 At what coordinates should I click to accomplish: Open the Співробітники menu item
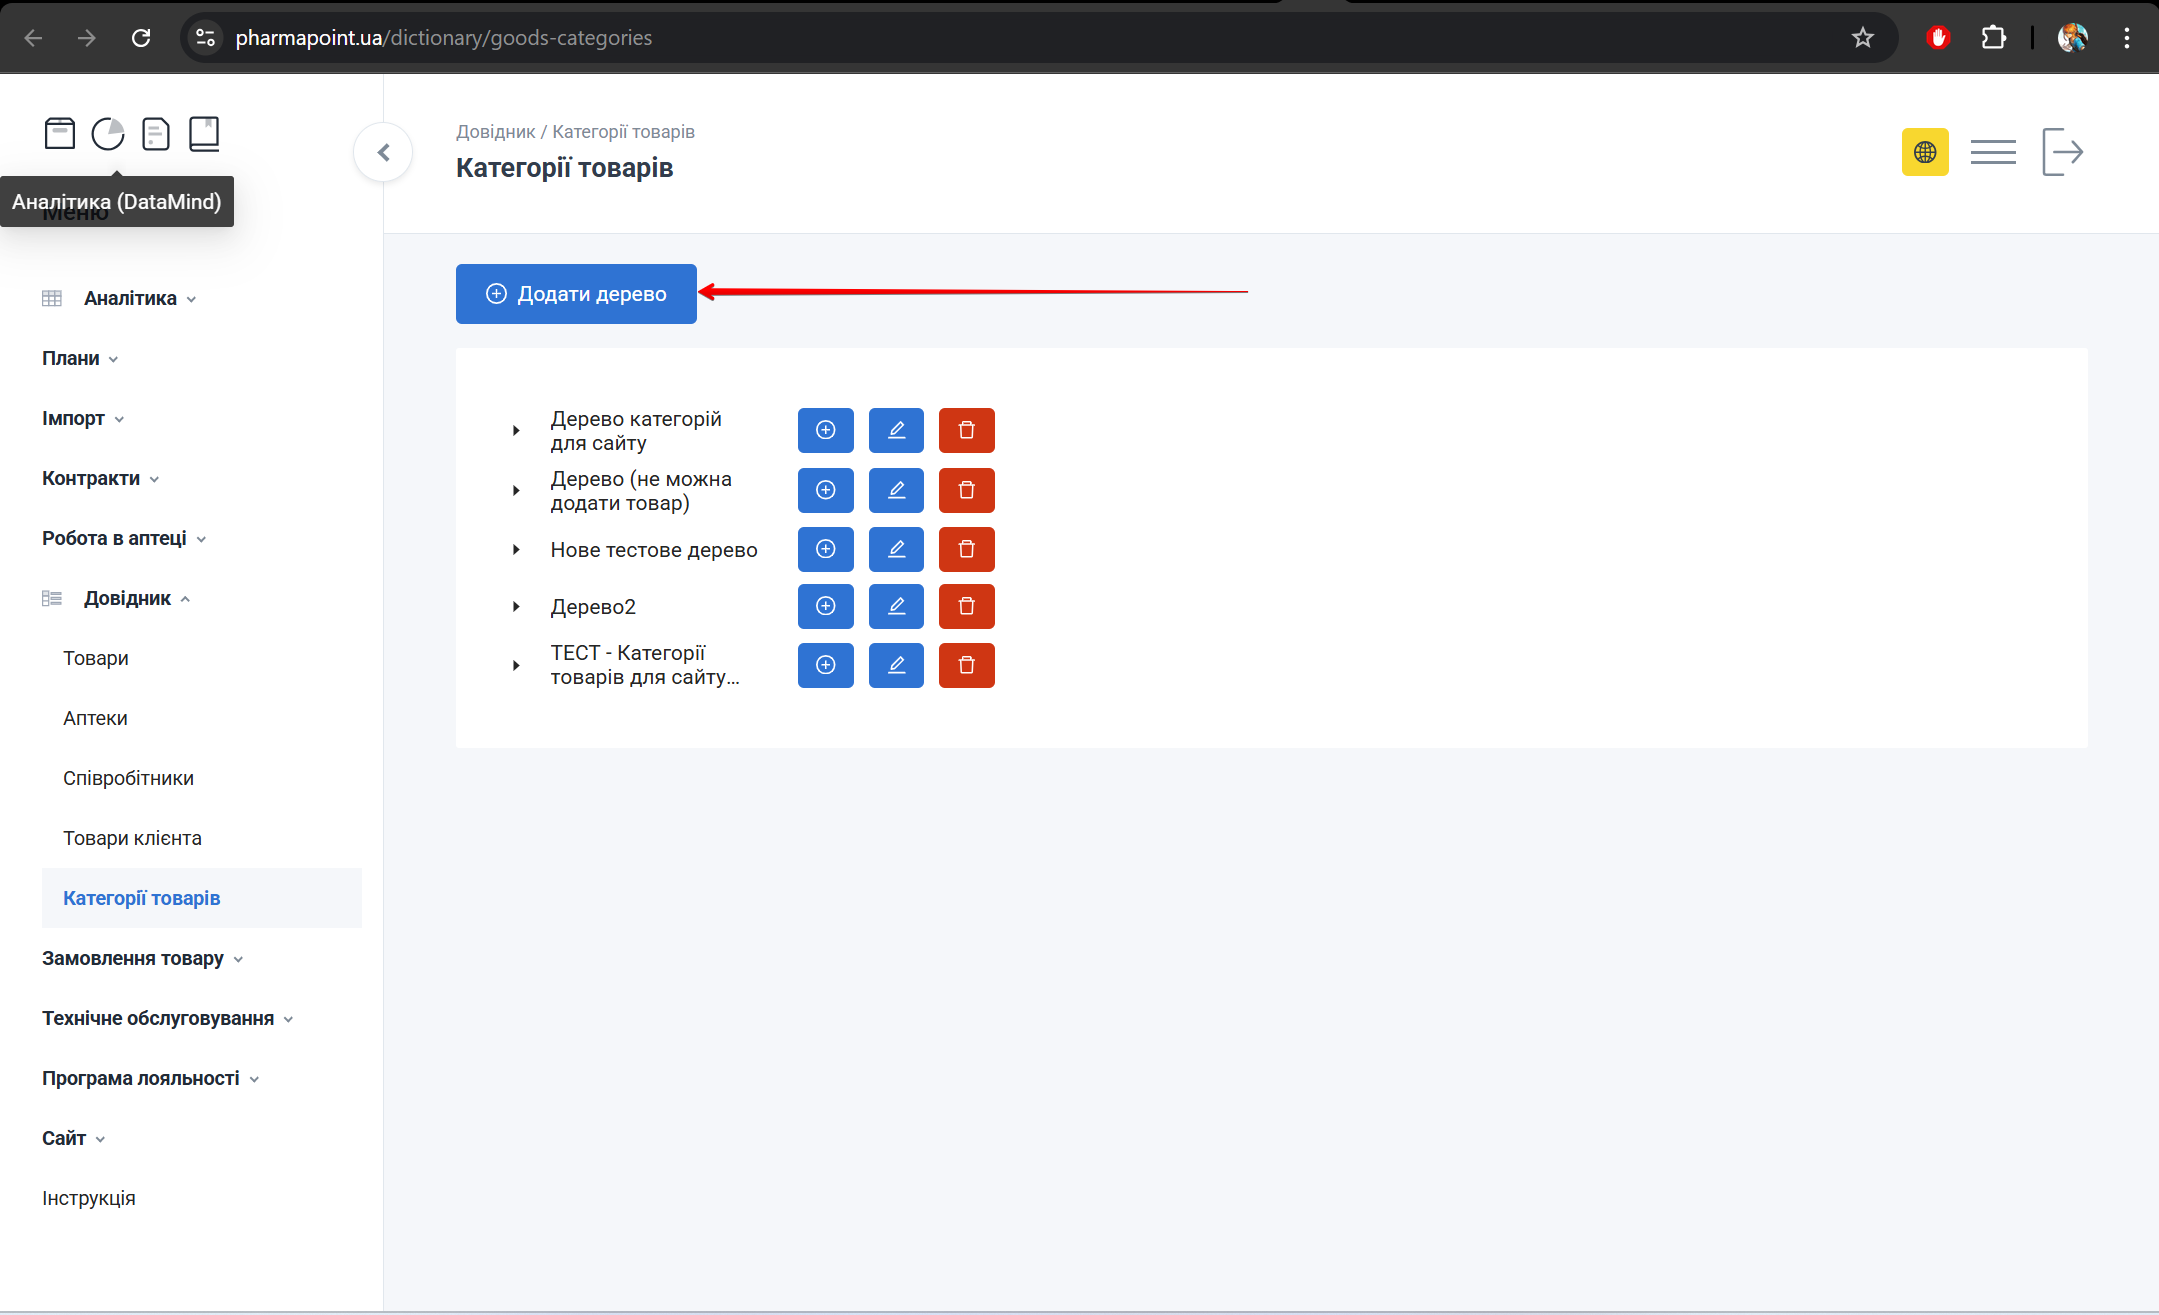coord(128,778)
